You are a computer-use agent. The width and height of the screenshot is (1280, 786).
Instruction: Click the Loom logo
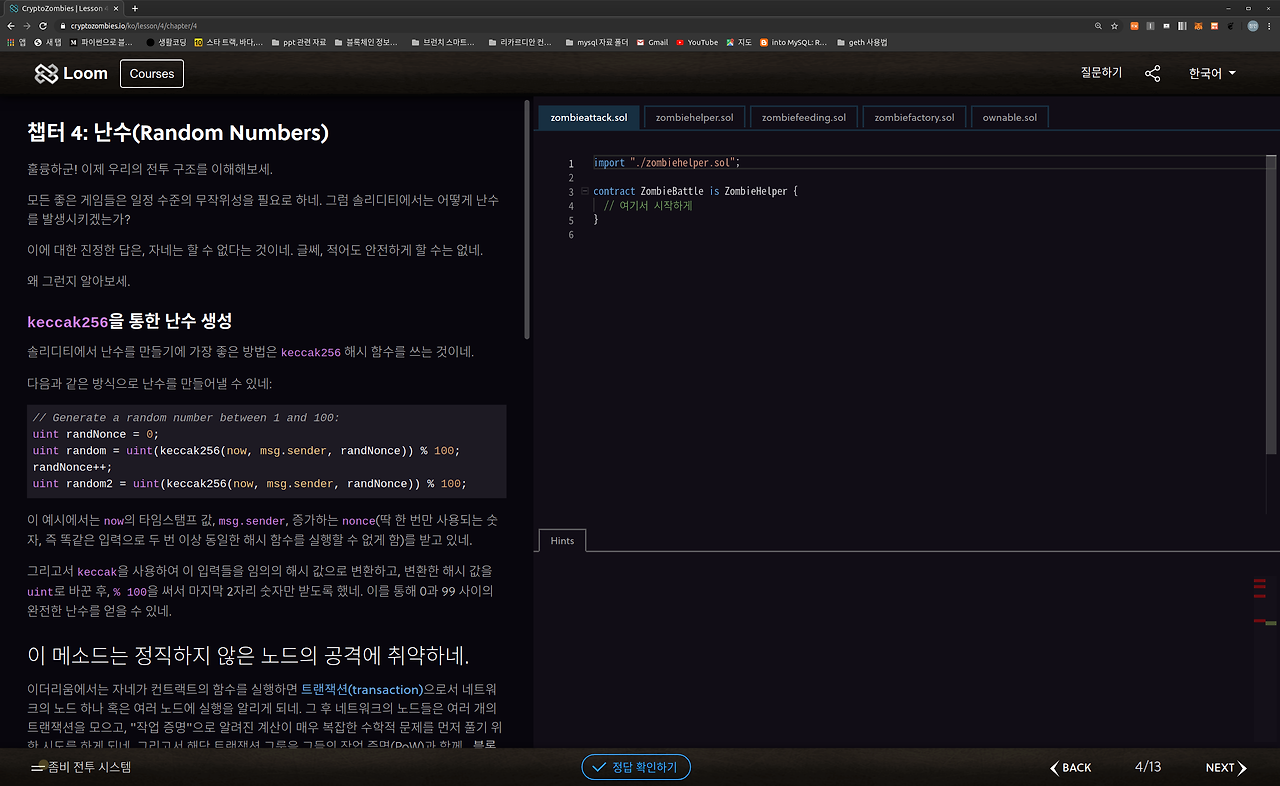click(71, 73)
